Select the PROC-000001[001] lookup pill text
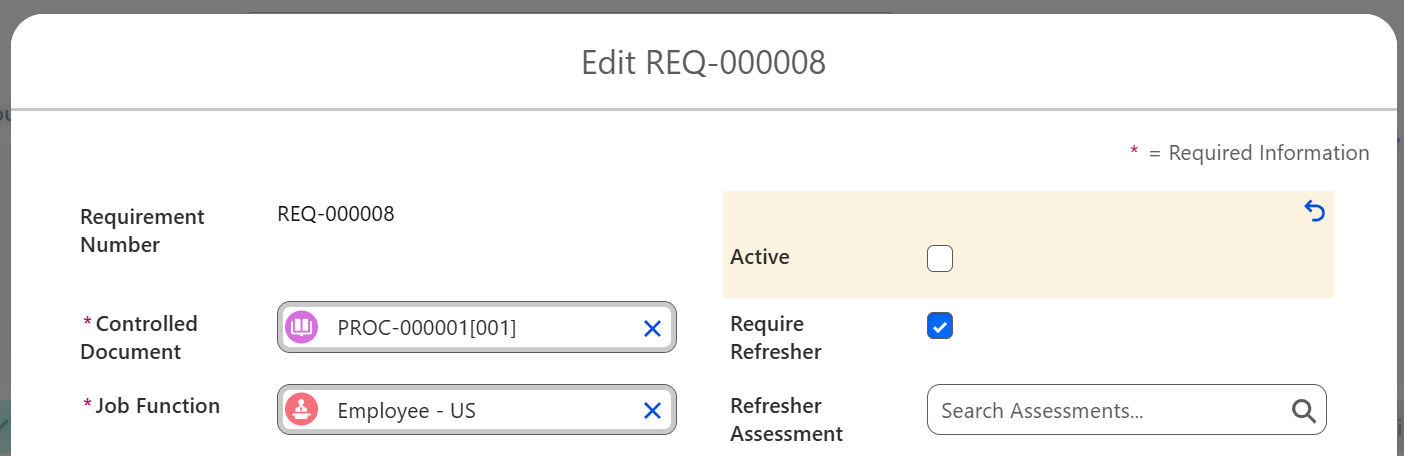The height and width of the screenshot is (456, 1404). coord(427,328)
